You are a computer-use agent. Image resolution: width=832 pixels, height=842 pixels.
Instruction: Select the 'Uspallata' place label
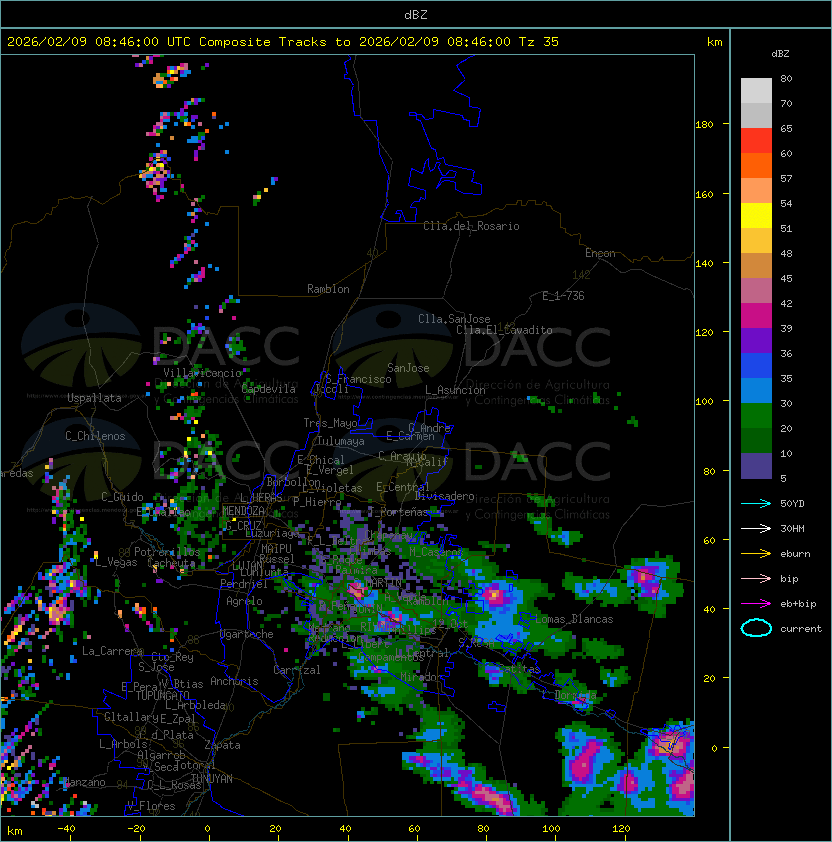coord(94,398)
